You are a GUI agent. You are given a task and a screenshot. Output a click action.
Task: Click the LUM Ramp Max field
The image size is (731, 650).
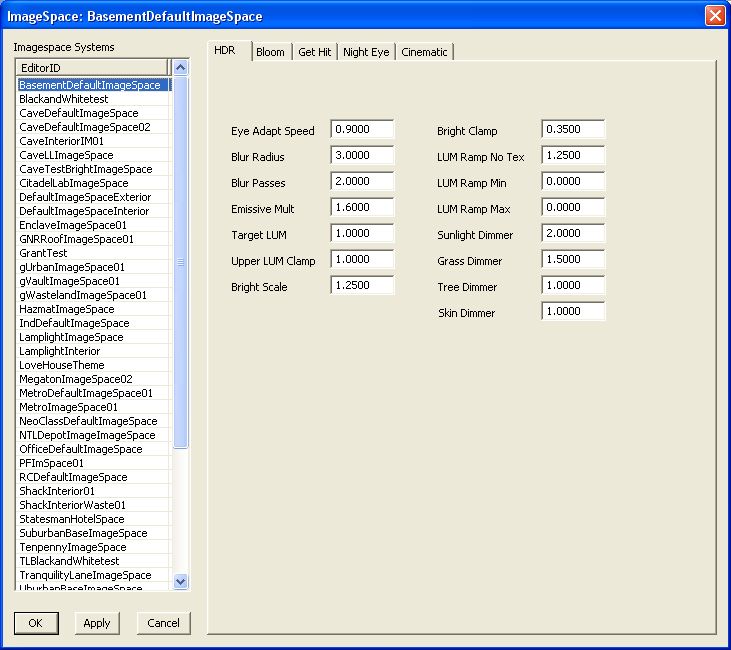point(573,207)
